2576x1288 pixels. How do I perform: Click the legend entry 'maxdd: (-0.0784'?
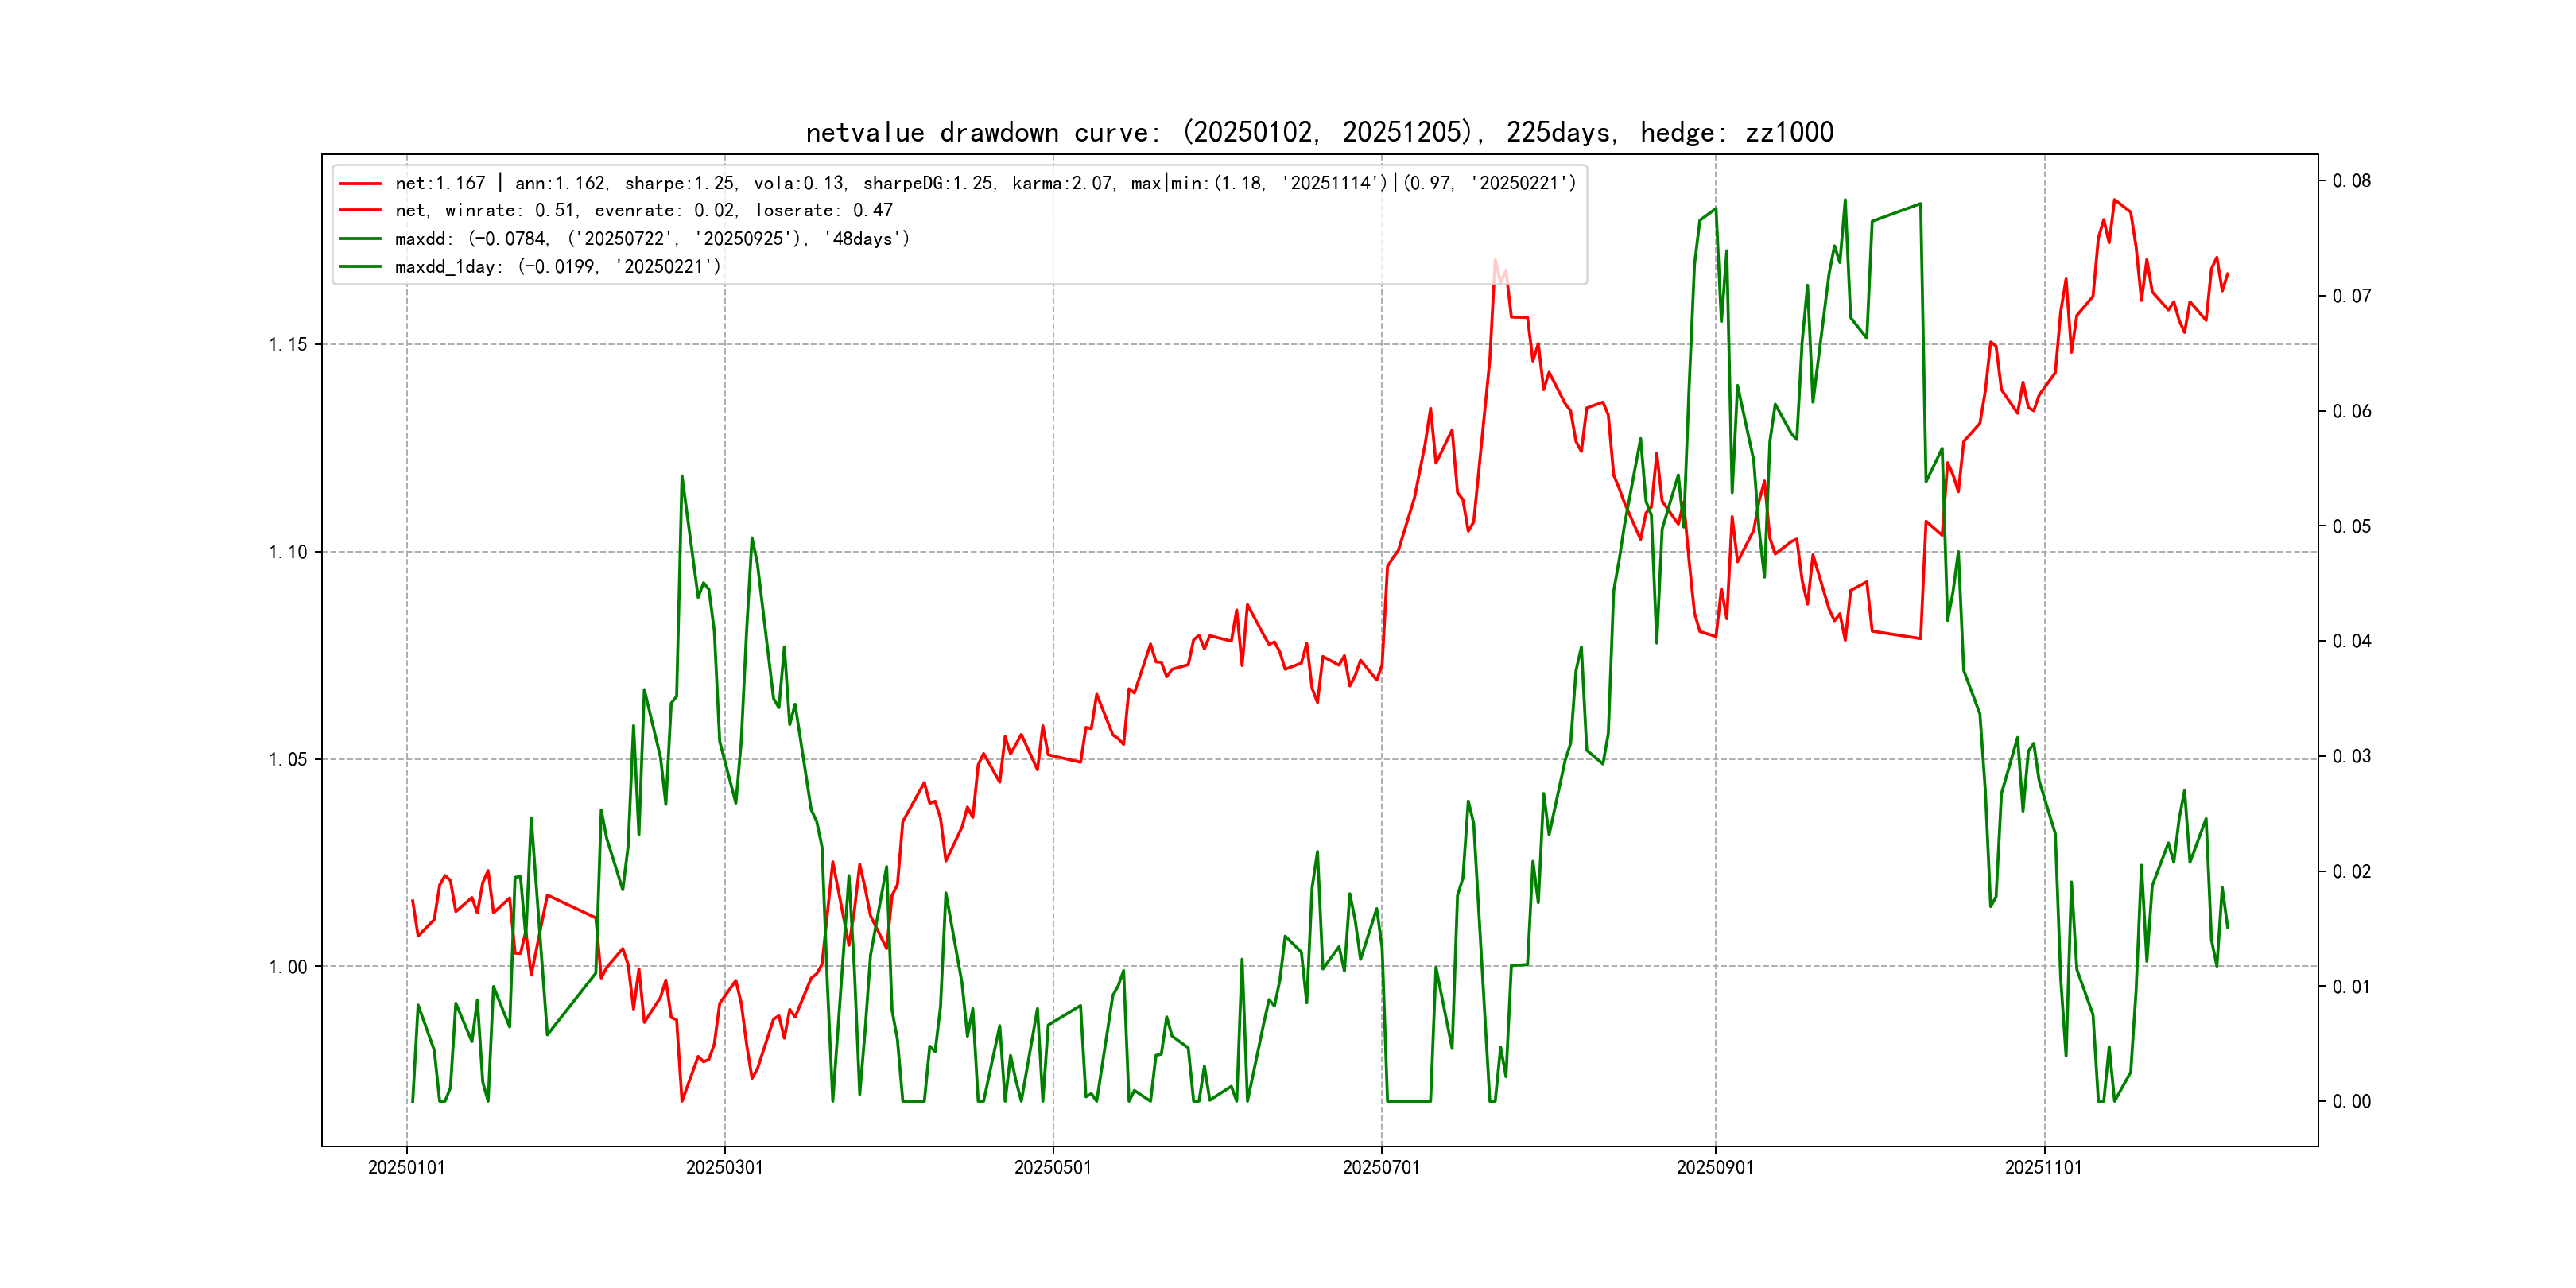[652, 239]
